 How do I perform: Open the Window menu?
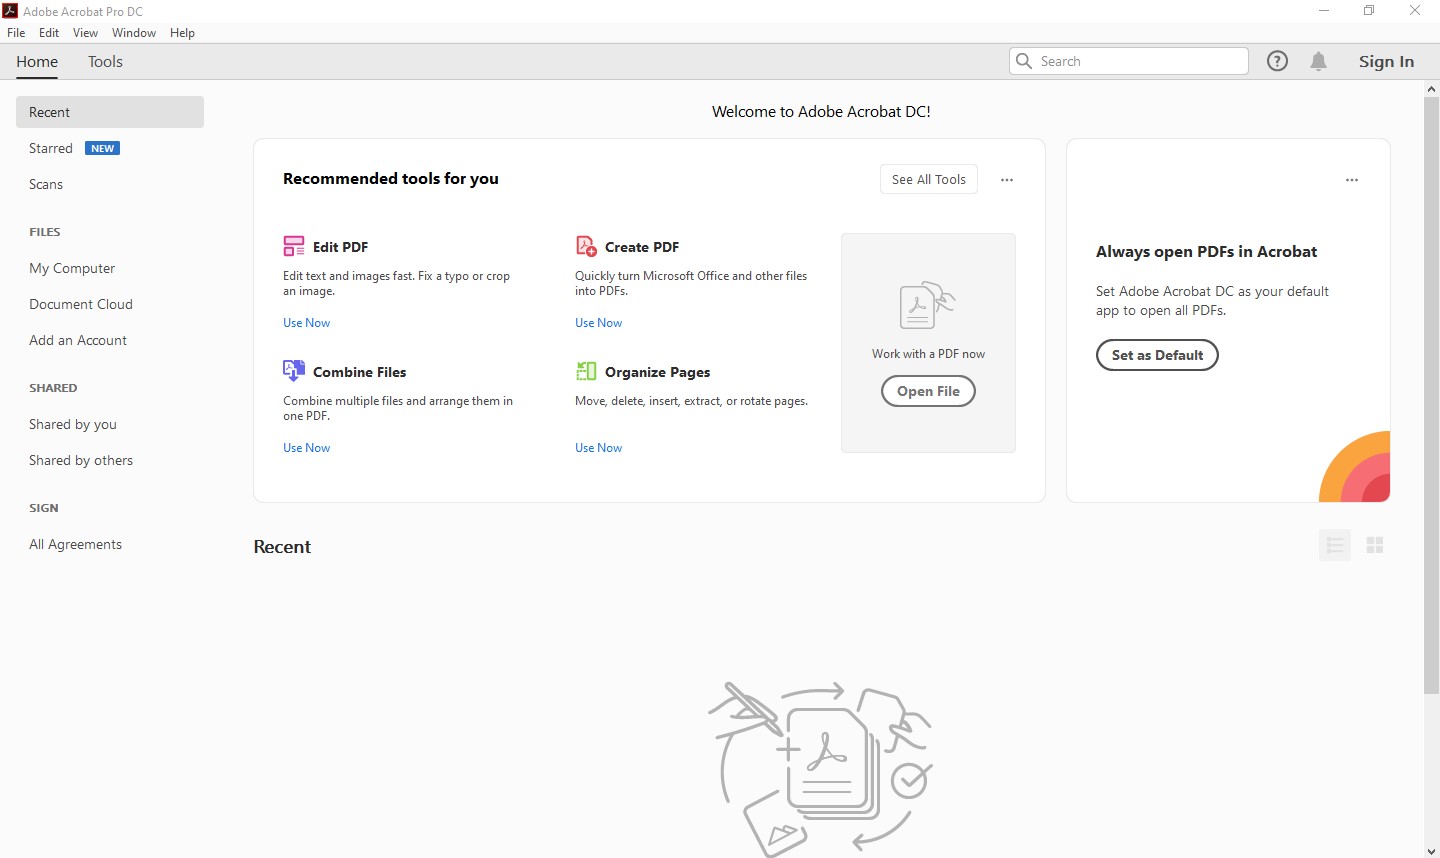coord(134,33)
